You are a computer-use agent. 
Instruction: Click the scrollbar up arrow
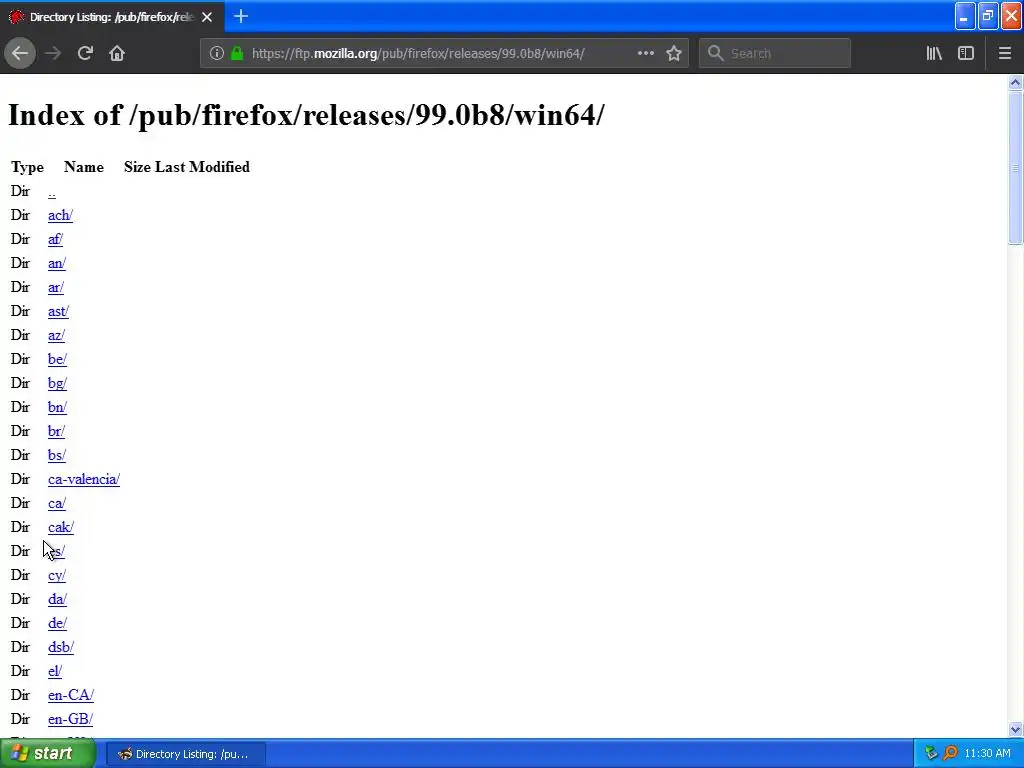tap(1015, 82)
